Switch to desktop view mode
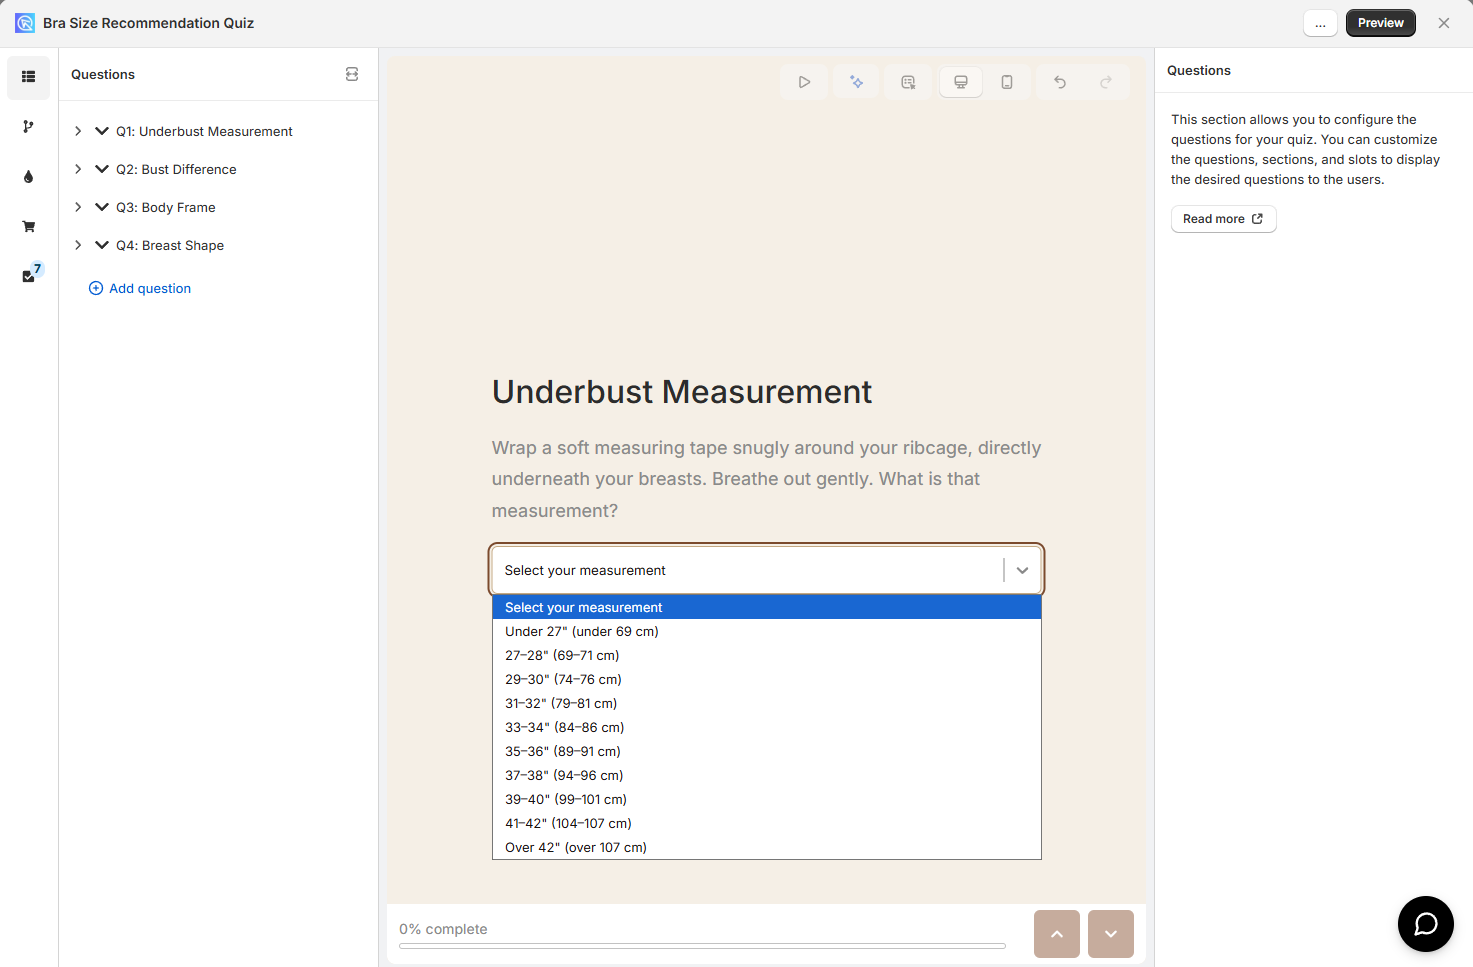This screenshot has width=1473, height=967. pyautogui.click(x=960, y=82)
